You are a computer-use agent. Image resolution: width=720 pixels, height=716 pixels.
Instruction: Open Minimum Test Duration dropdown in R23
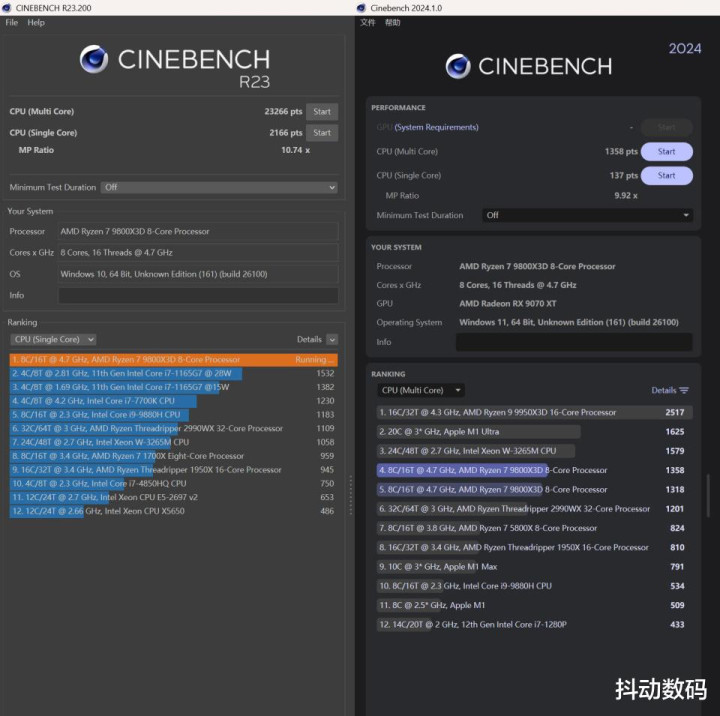coord(219,187)
